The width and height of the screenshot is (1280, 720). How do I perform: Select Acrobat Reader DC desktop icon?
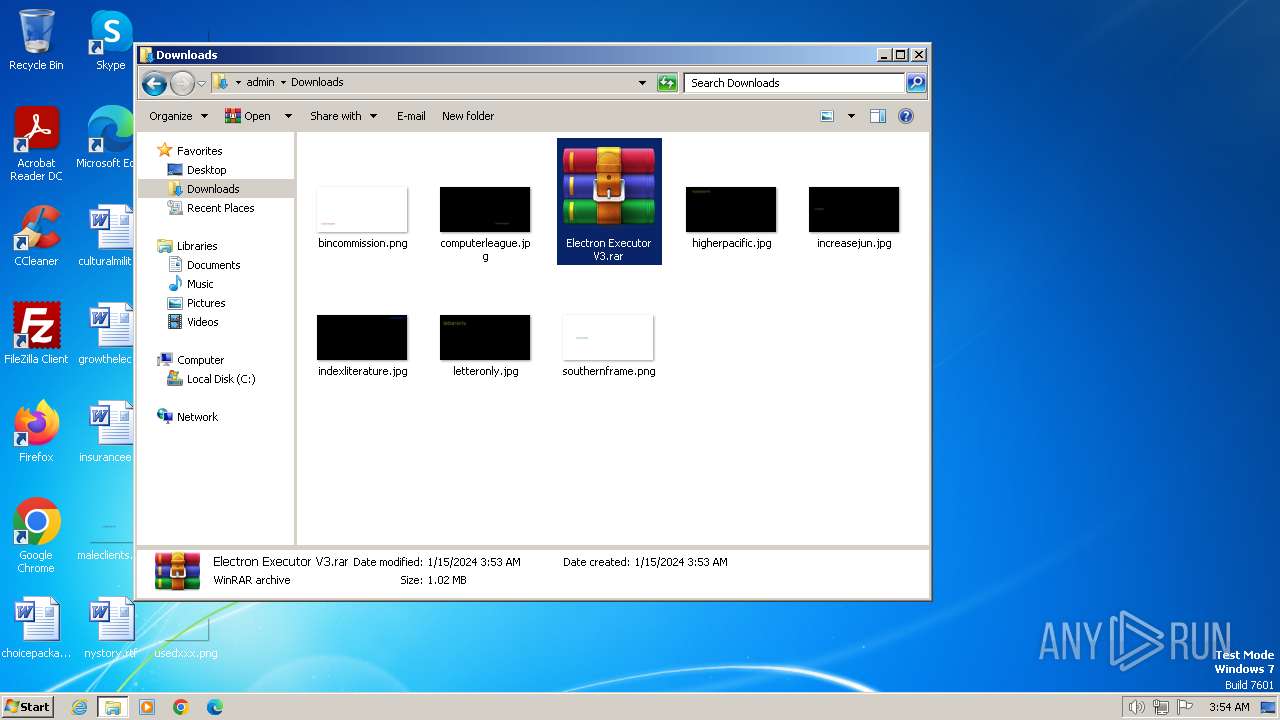(x=36, y=145)
